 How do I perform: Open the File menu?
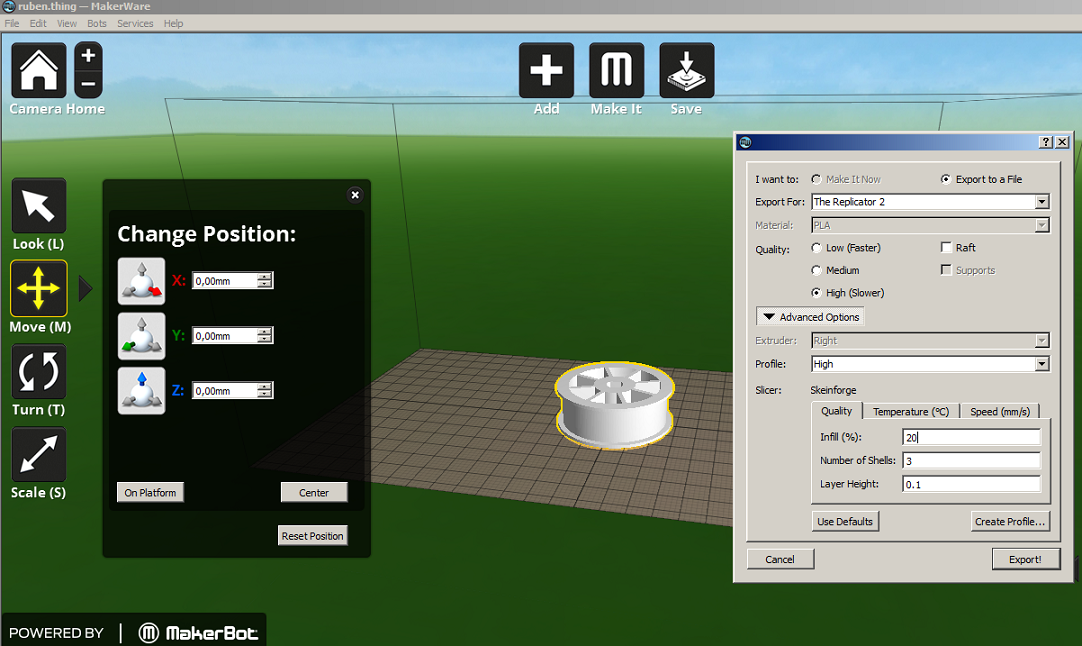coord(12,23)
